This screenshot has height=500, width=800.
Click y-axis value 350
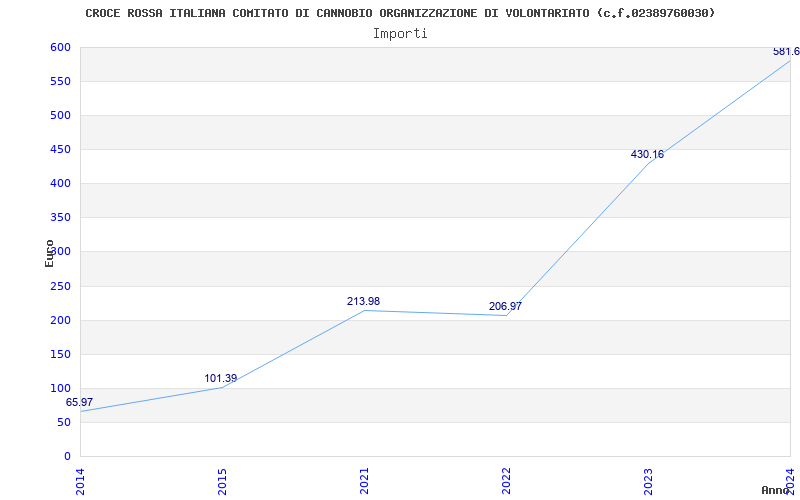point(60,218)
